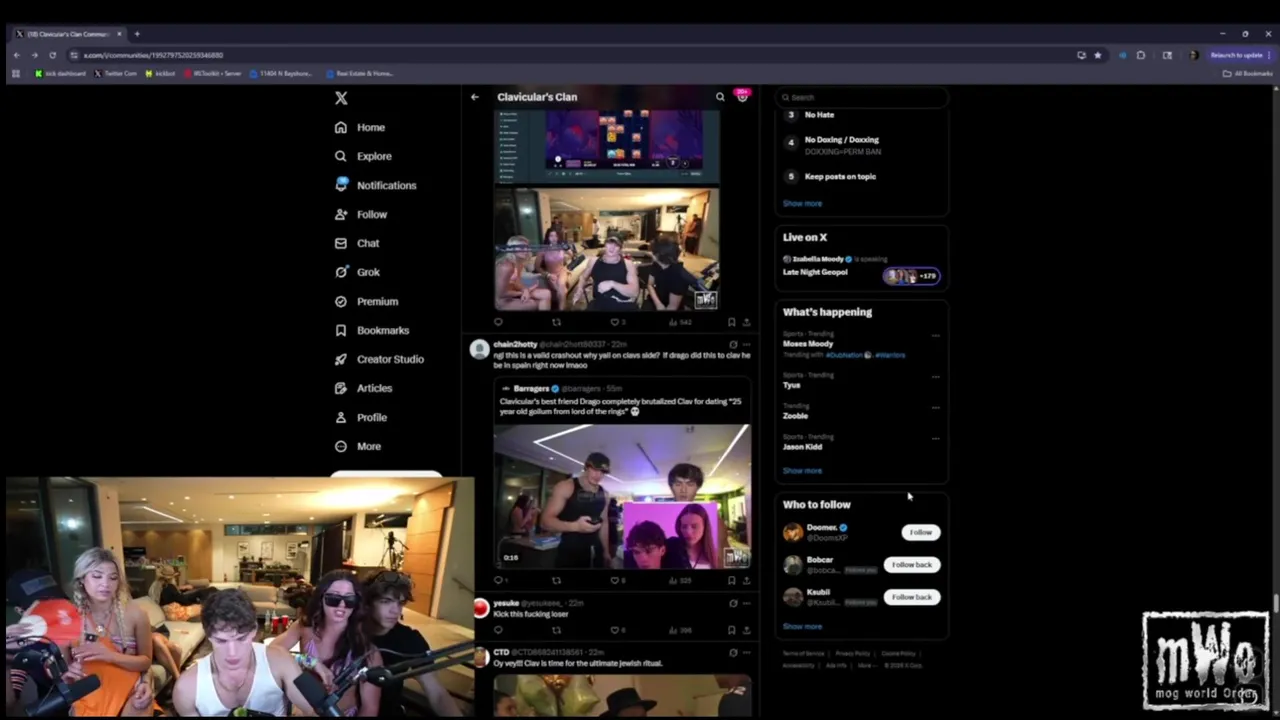
Task: Open the All Bookmarks folder
Action: tap(1247, 73)
